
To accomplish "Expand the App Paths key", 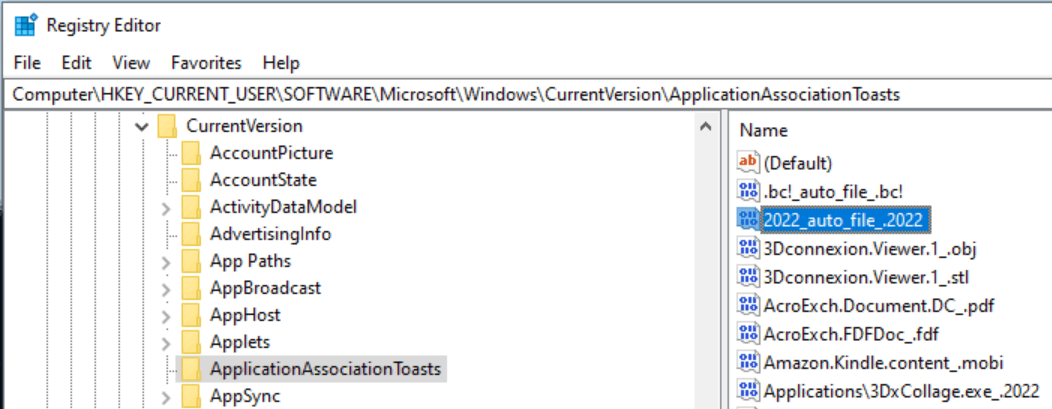I will click(x=166, y=261).
